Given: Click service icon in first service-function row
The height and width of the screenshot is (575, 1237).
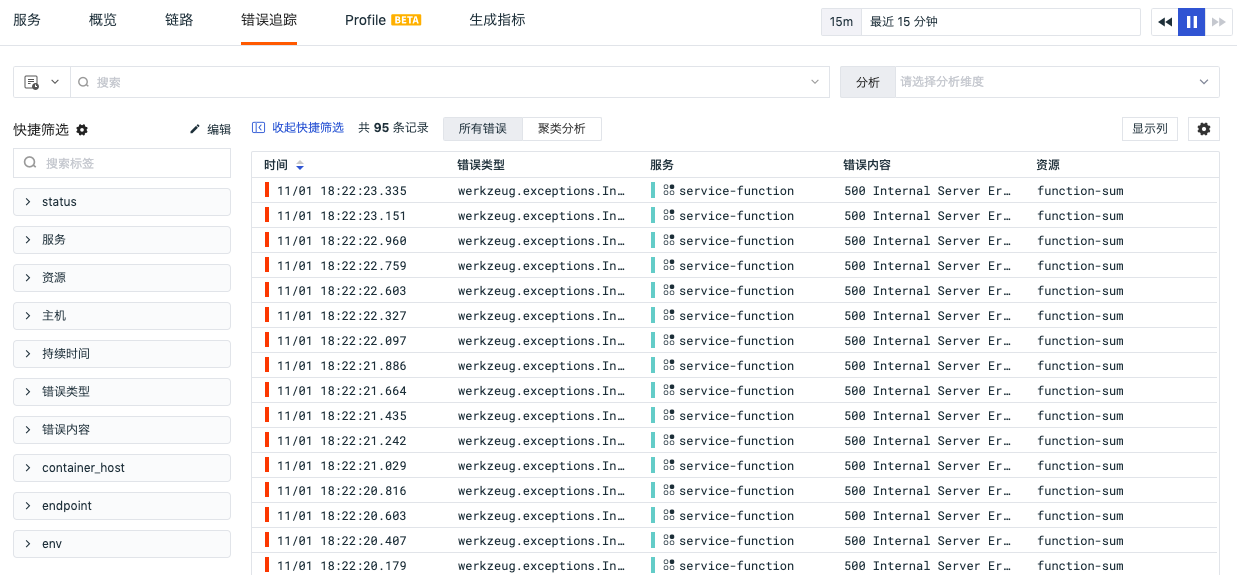Looking at the screenshot, I should point(669,190).
